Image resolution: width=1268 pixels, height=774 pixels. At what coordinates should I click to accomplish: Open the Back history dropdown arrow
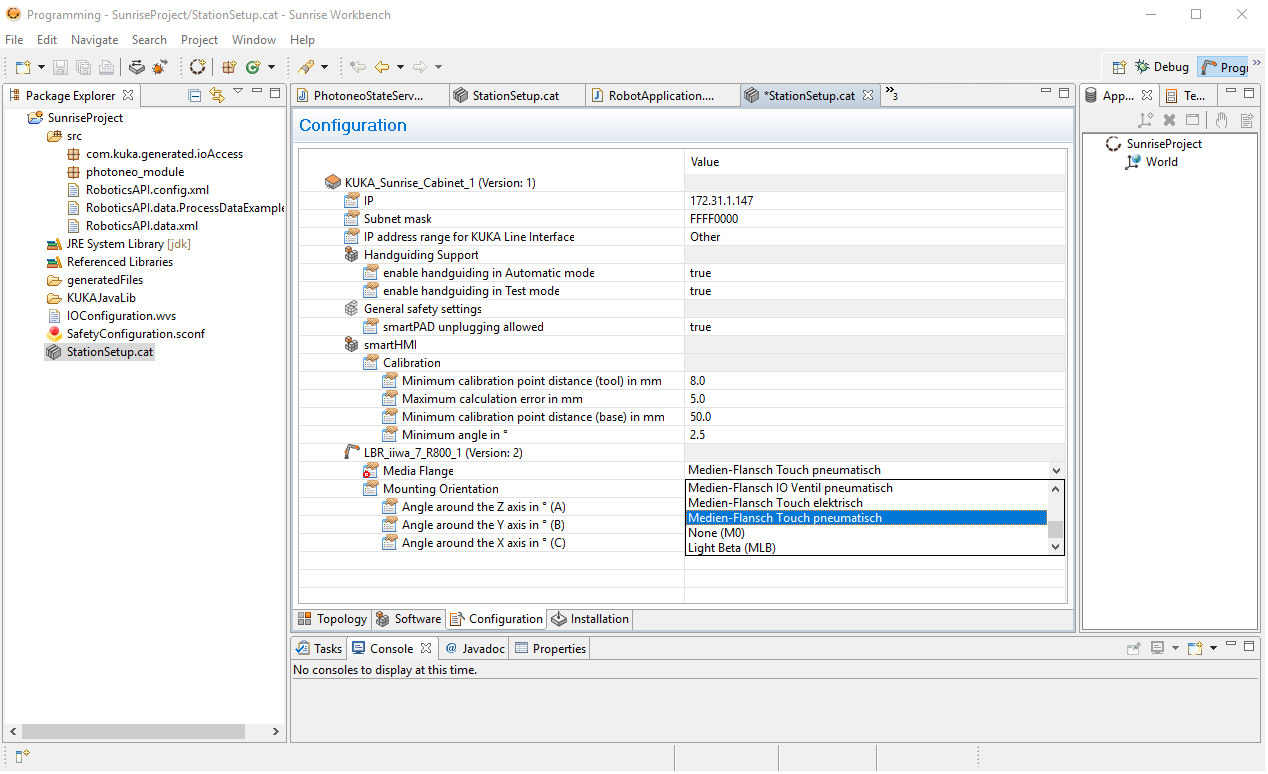[x=400, y=67]
